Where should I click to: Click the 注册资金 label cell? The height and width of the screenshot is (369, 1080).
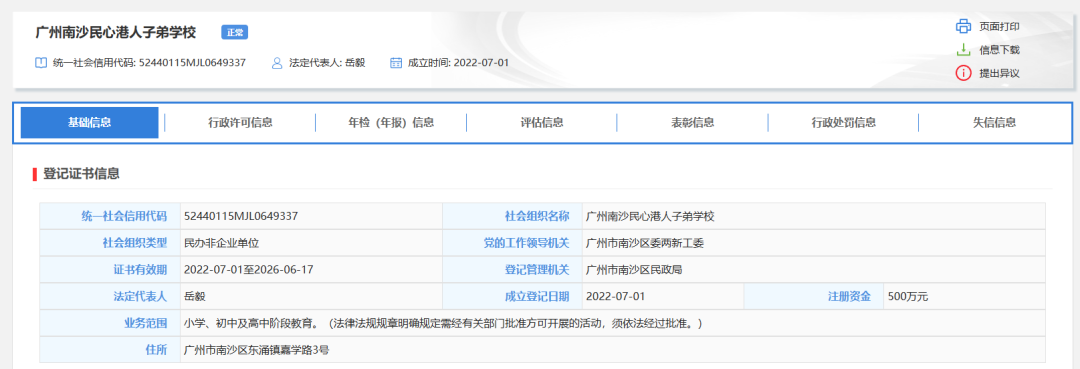(x=814, y=297)
